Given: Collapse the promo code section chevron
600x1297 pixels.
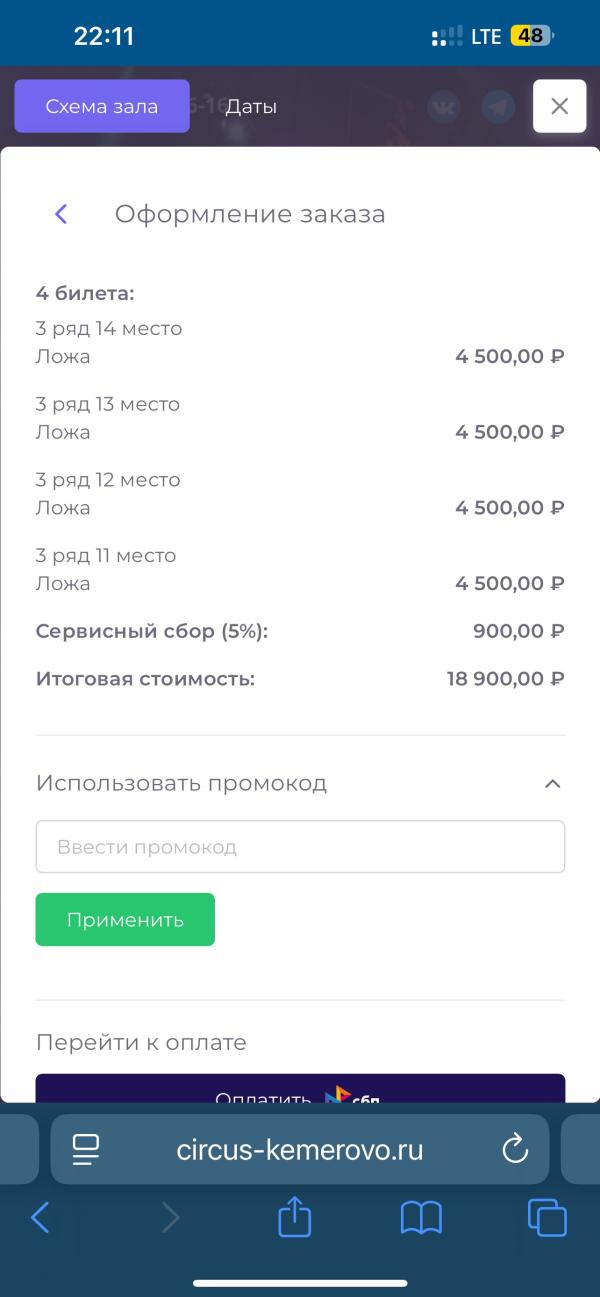Looking at the screenshot, I should pos(552,784).
